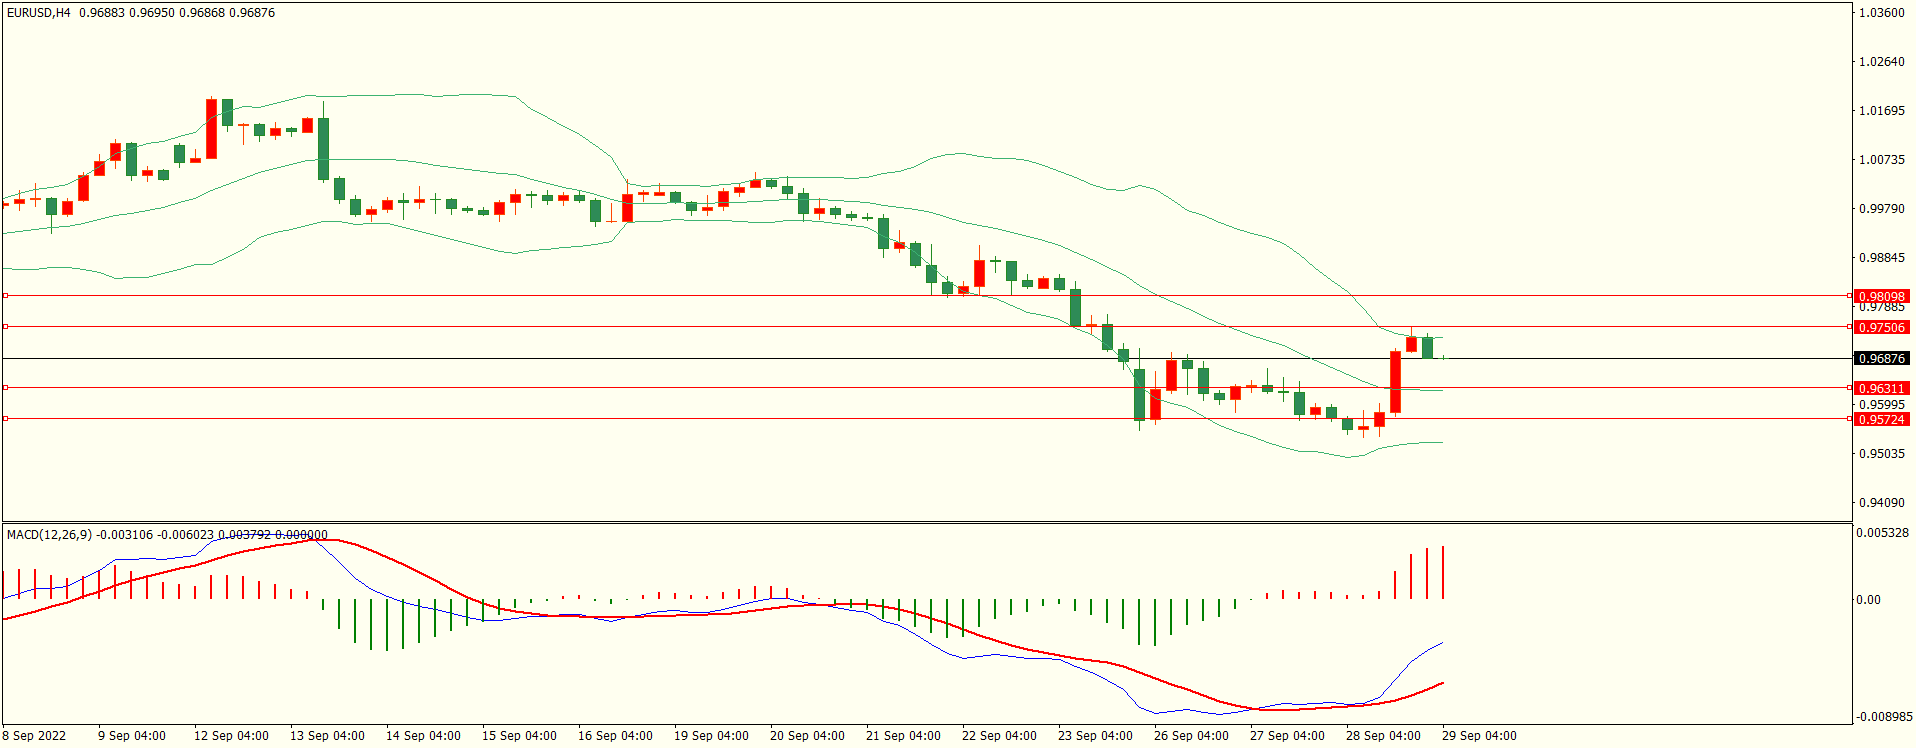
Task: Click the MACD(12,26,9) indicator label
Action: click(49, 535)
